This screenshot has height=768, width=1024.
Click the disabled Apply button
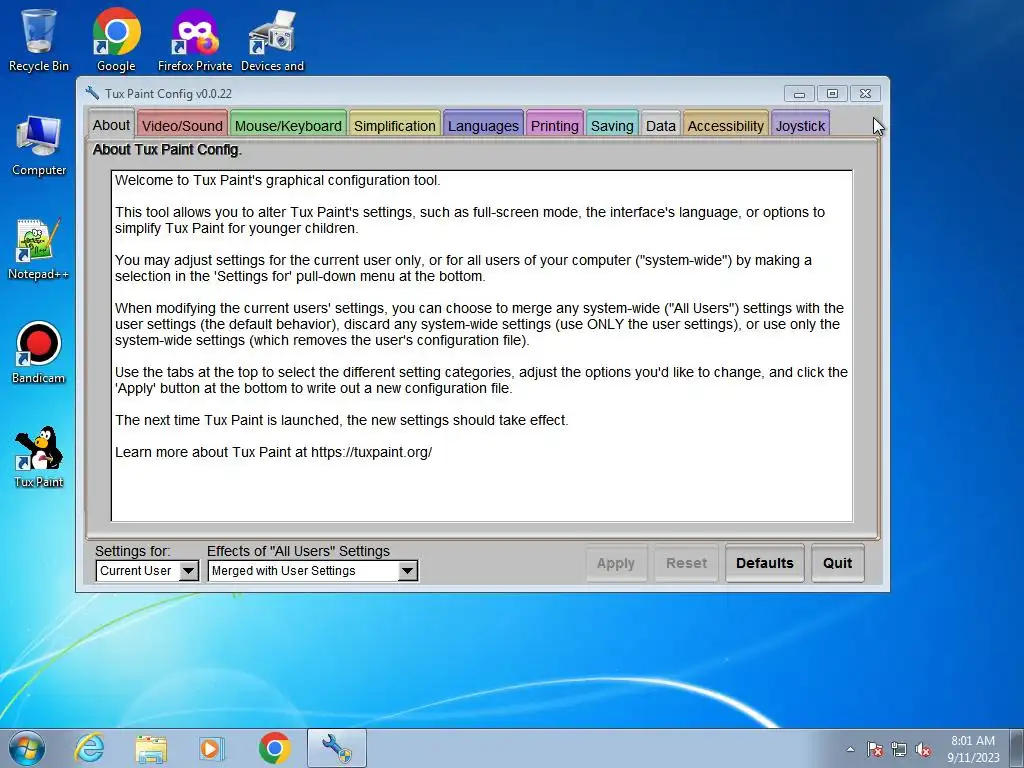point(616,563)
